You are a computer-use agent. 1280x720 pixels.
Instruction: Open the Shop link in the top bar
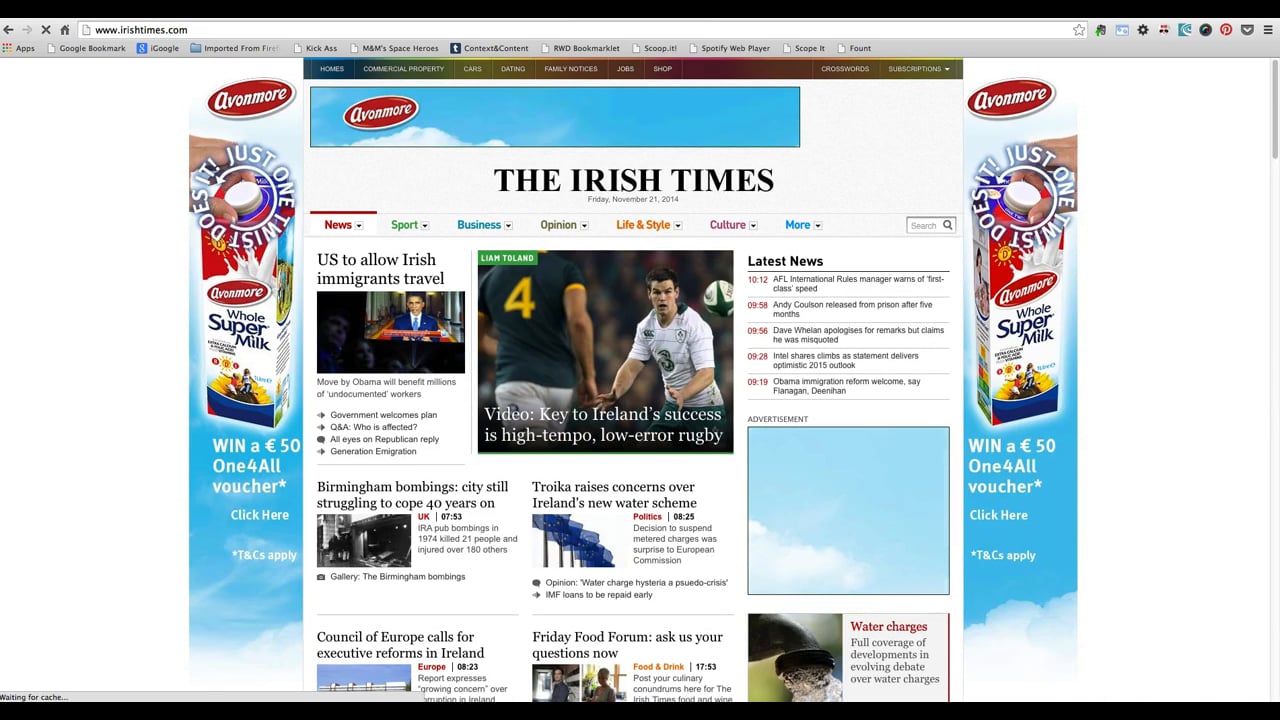662,69
